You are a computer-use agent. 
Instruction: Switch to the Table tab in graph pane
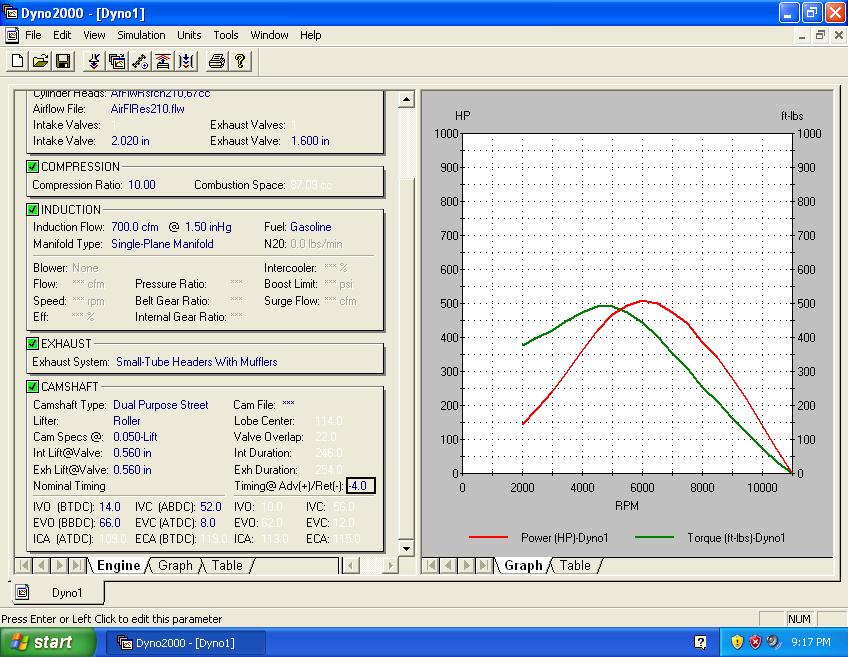click(x=575, y=566)
